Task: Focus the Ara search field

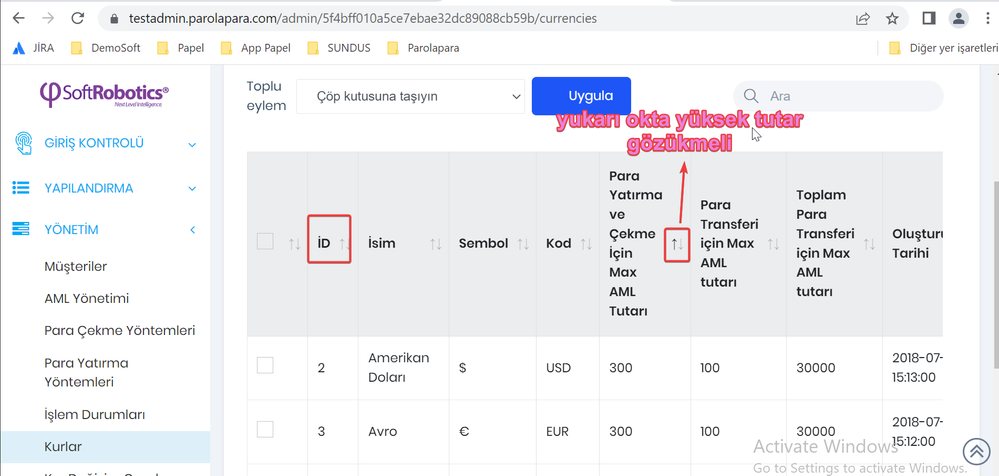Action: (x=838, y=96)
